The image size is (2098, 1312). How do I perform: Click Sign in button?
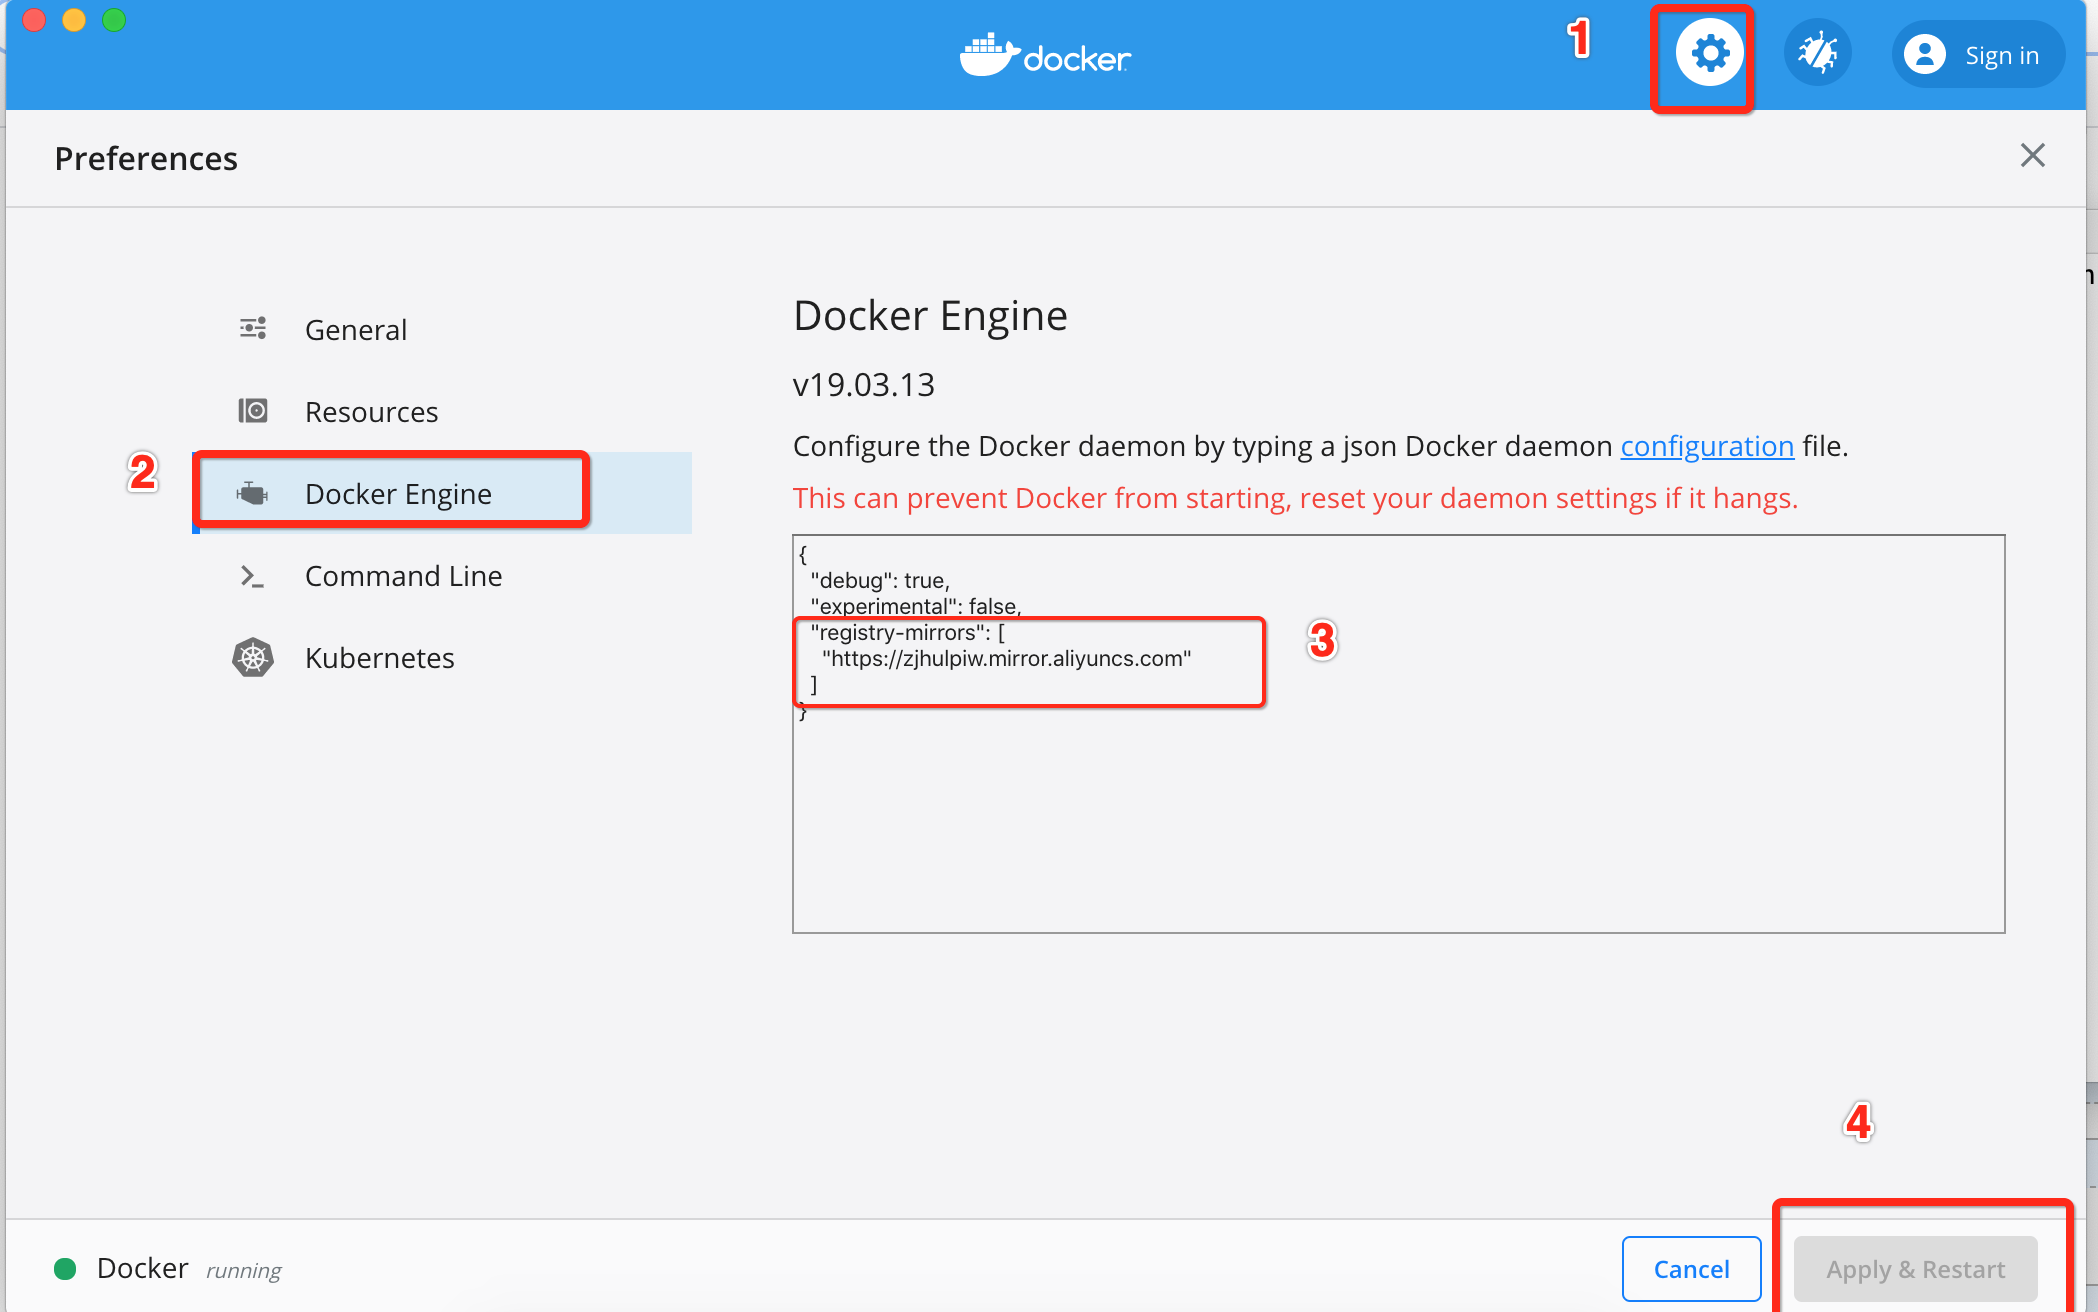tap(2001, 56)
